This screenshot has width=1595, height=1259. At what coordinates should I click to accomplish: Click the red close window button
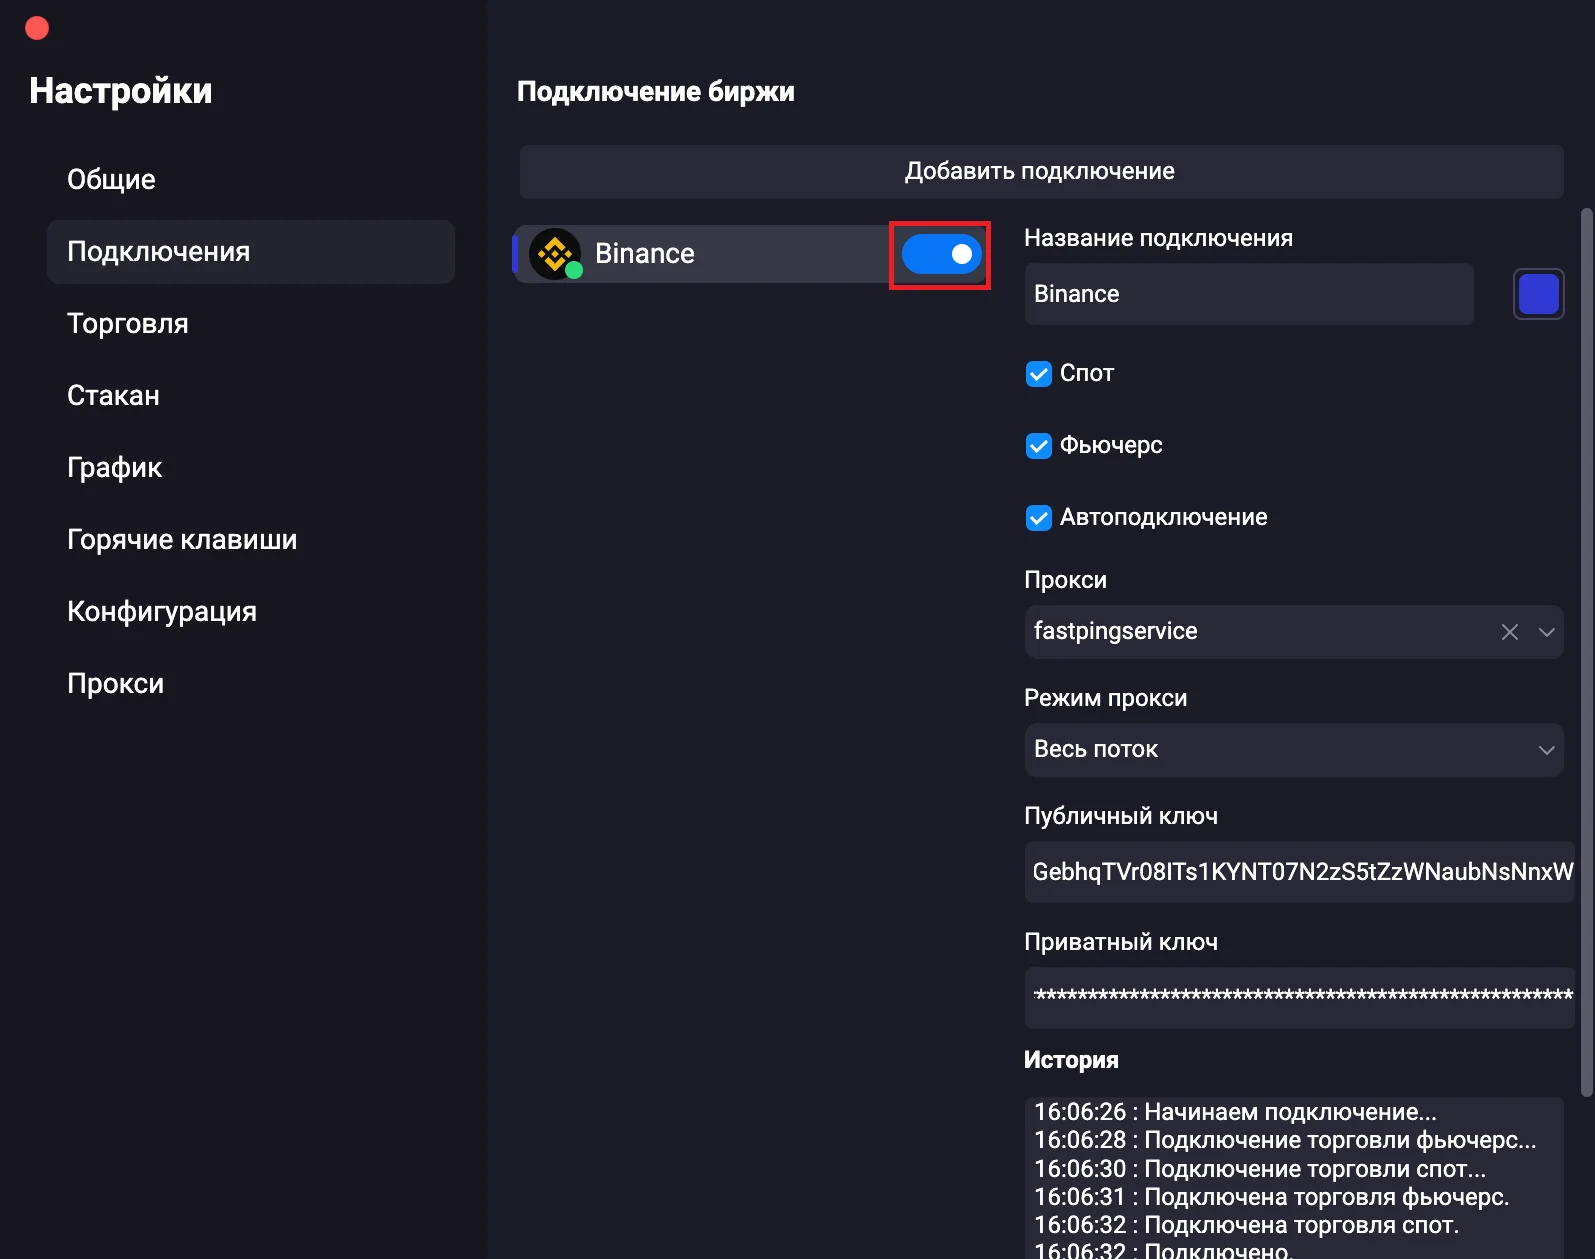pos(37,28)
